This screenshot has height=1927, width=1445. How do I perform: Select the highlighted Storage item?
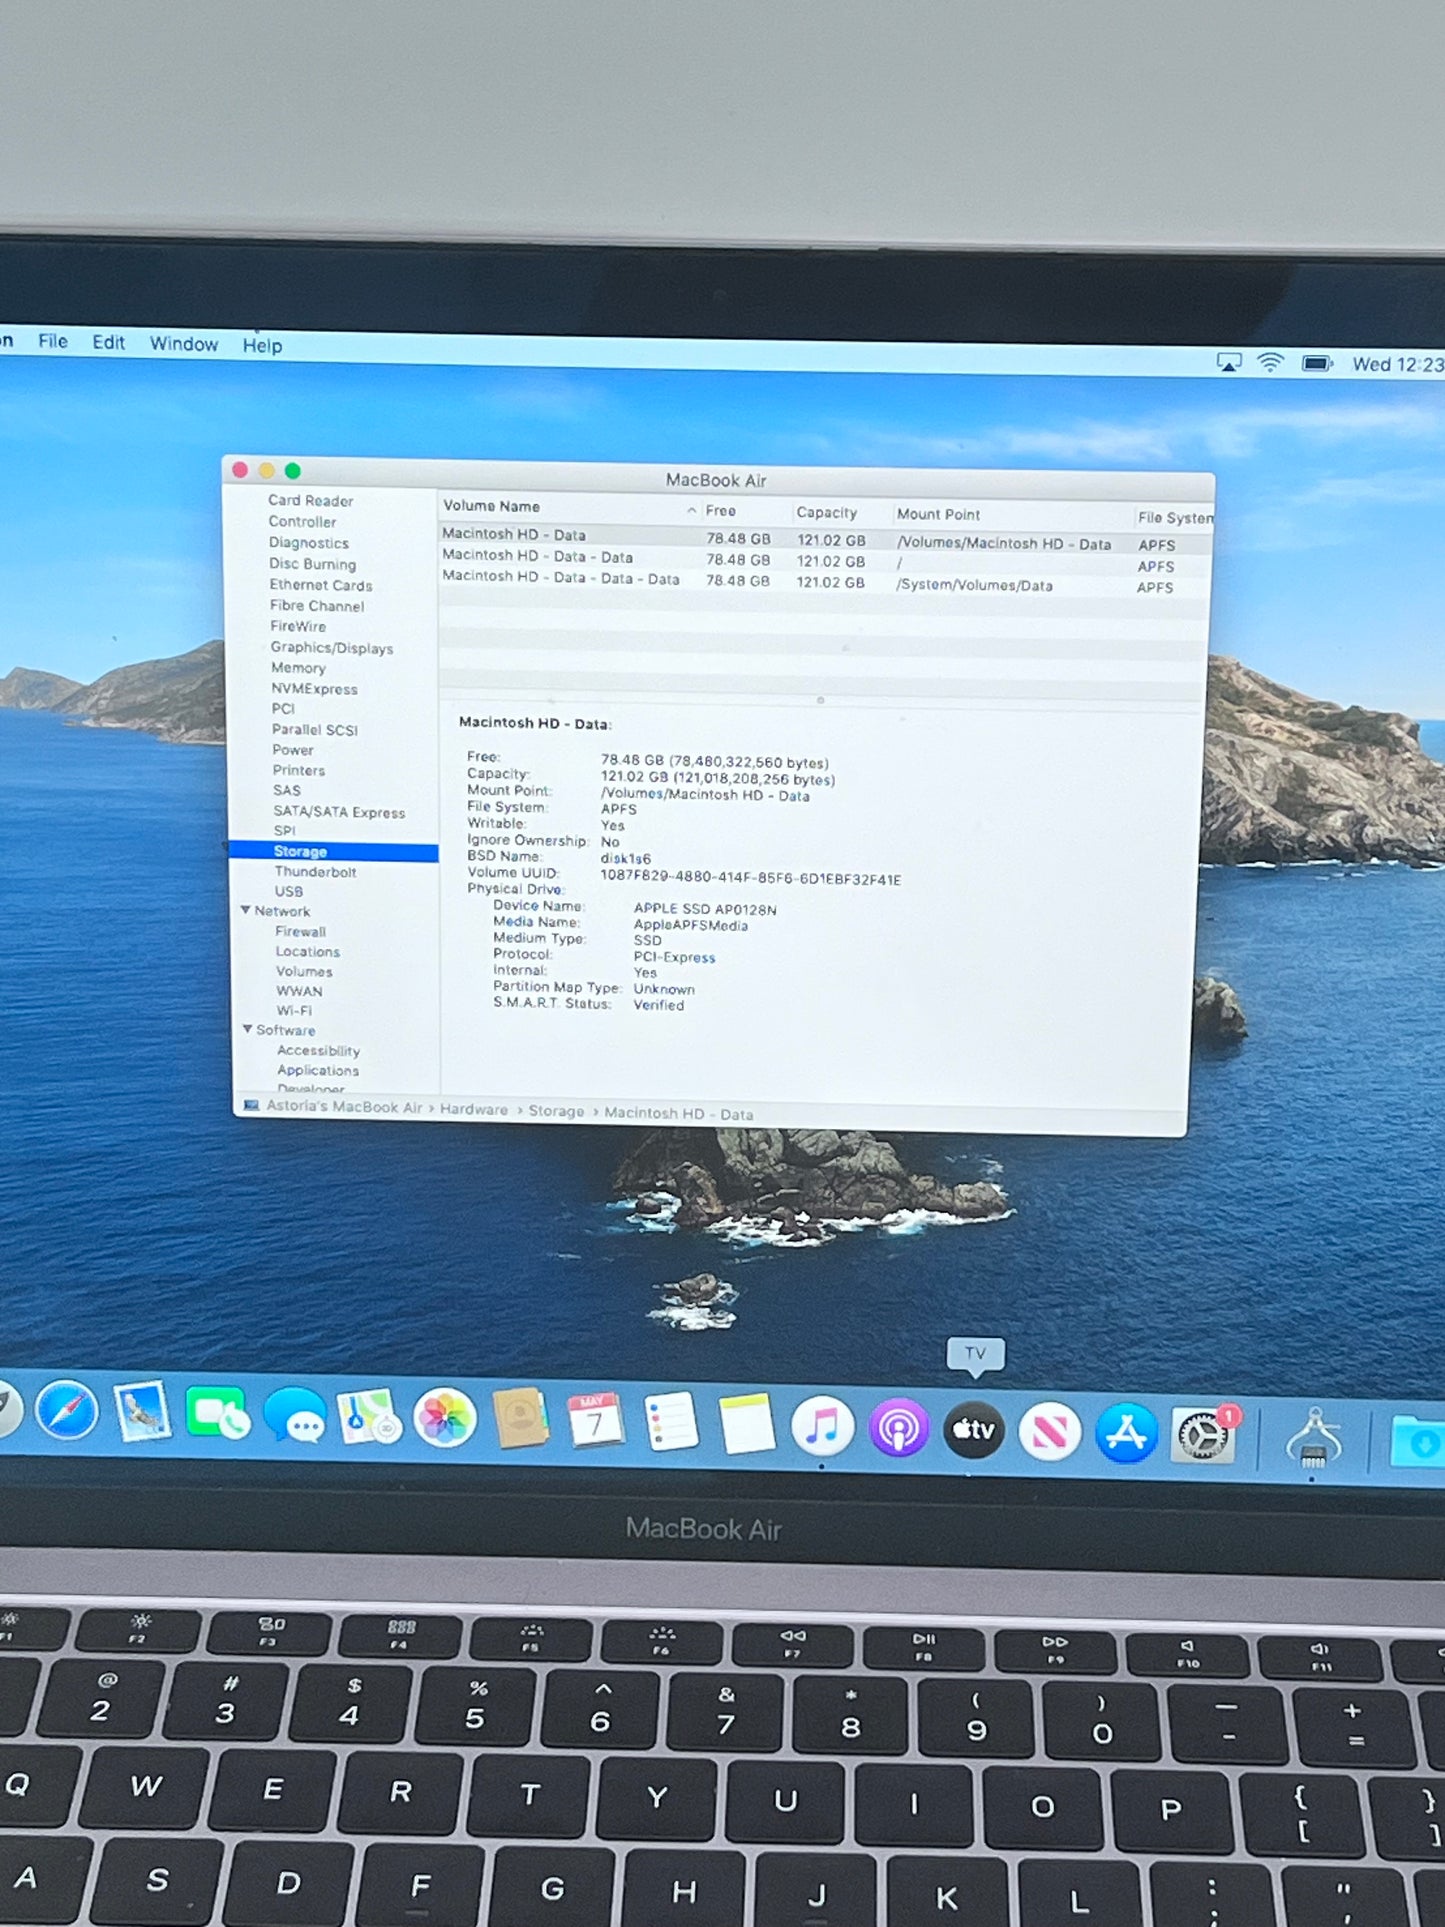(333, 851)
